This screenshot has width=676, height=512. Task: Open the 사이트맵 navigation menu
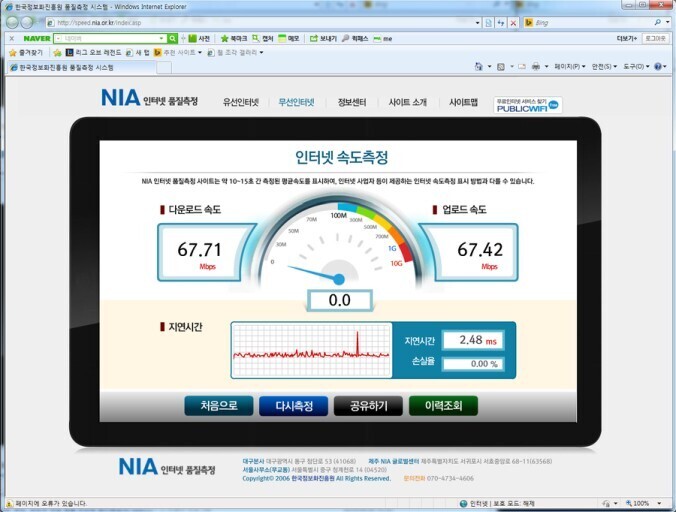463,103
